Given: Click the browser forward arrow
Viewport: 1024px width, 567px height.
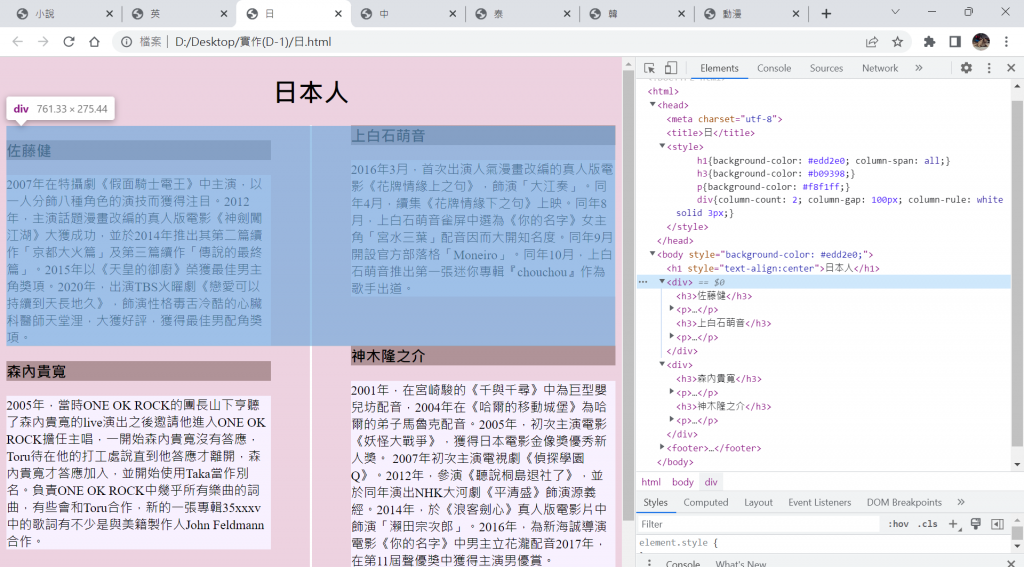Looking at the screenshot, I should [x=43, y=42].
